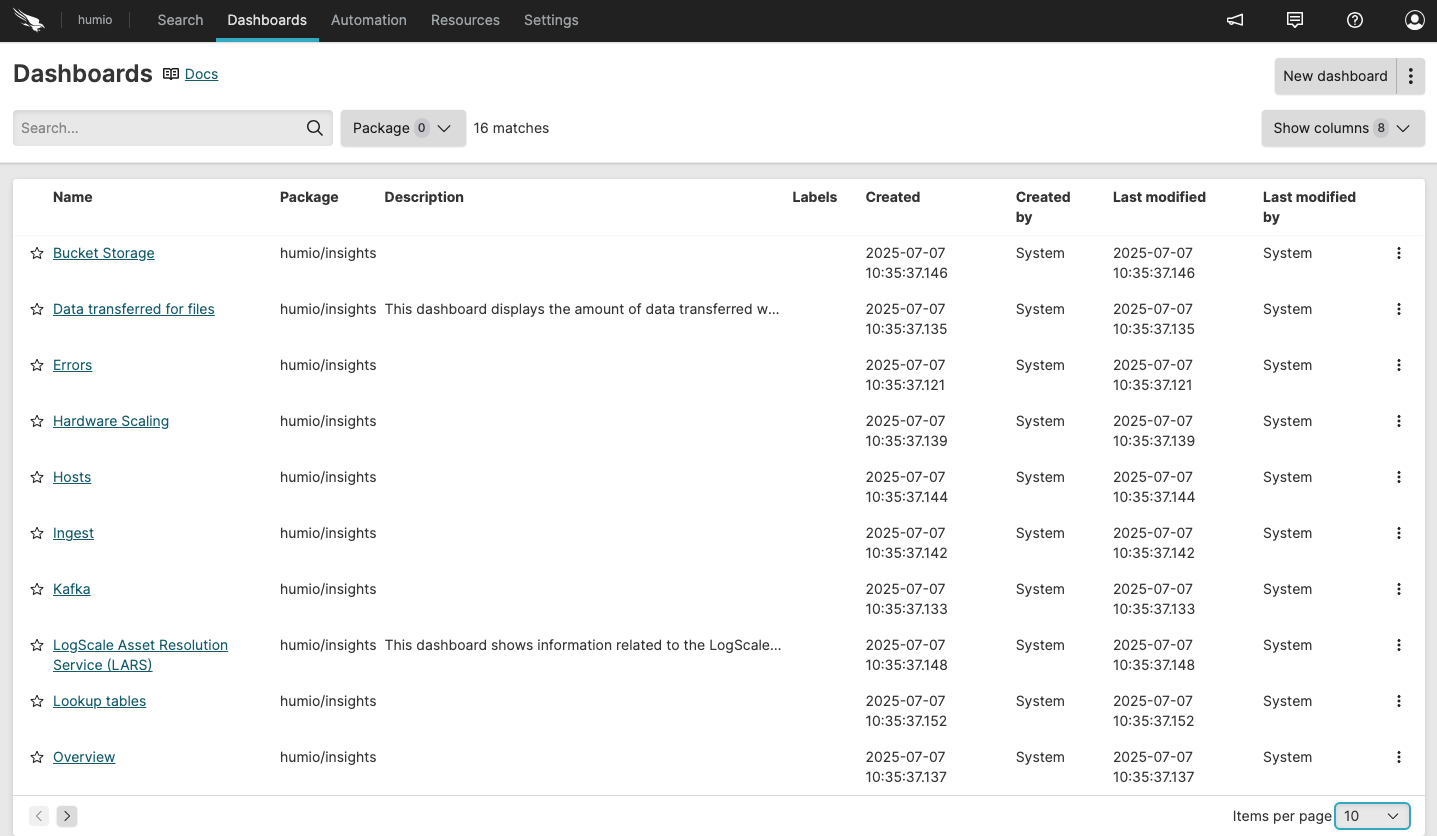Open the help question mark icon
The width and height of the screenshot is (1437, 836).
pyautogui.click(x=1355, y=20)
